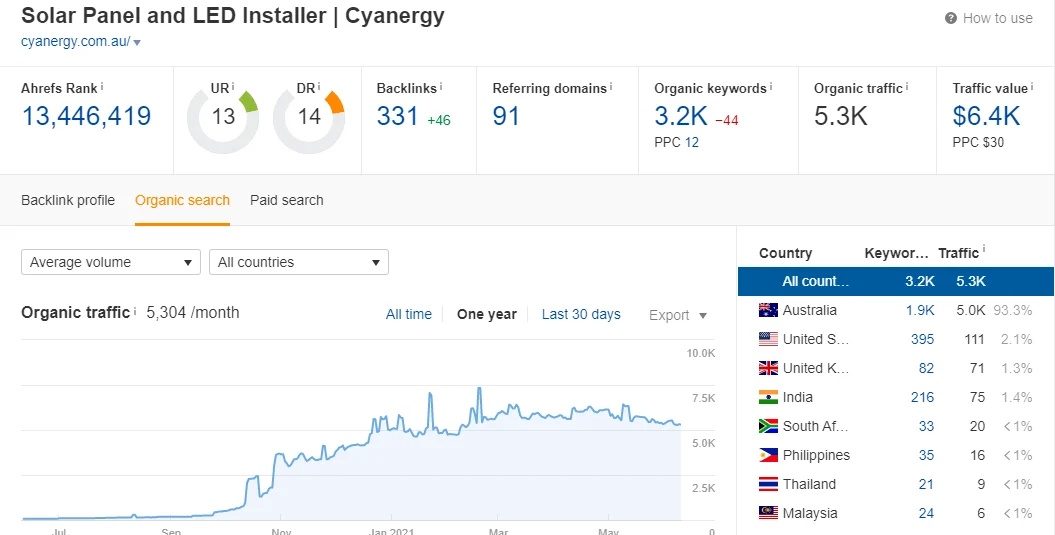Open the All countries dropdown
Viewport: 1055px width, 535px height.
(x=299, y=262)
